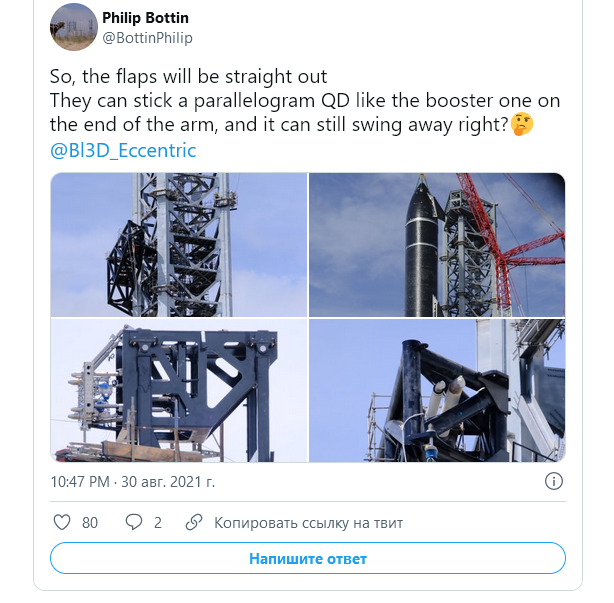Open the info icon beside the timestamp
This screenshot has width=614, height=603.
click(553, 481)
